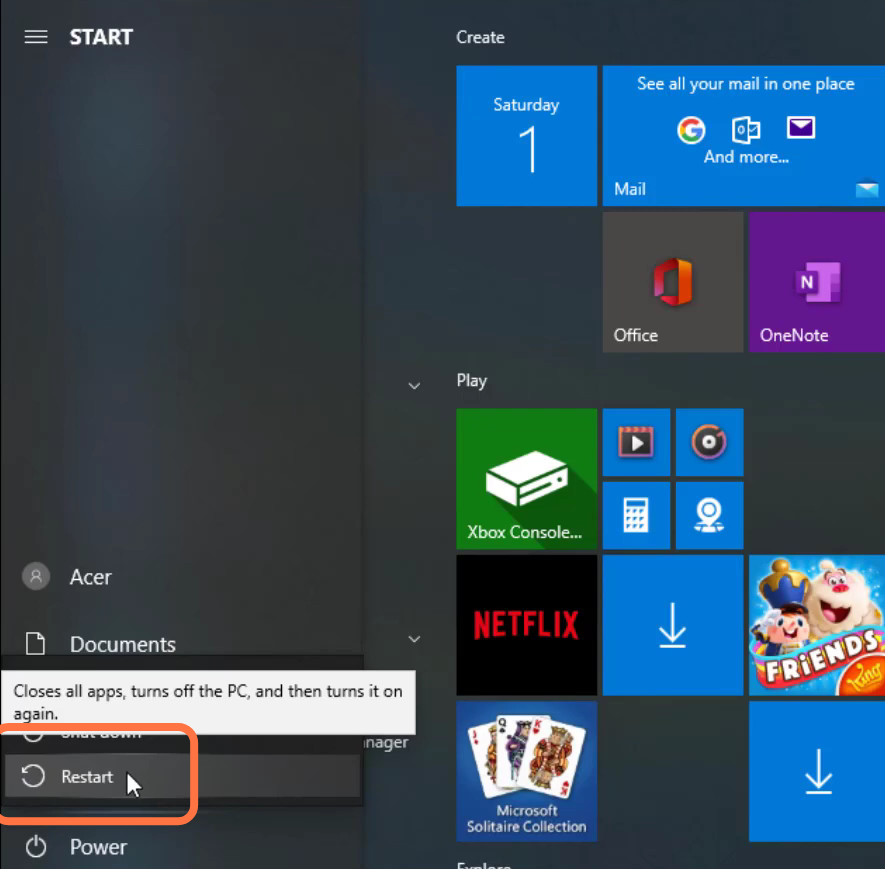
Task: Click the Power label
Action: click(x=98, y=847)
